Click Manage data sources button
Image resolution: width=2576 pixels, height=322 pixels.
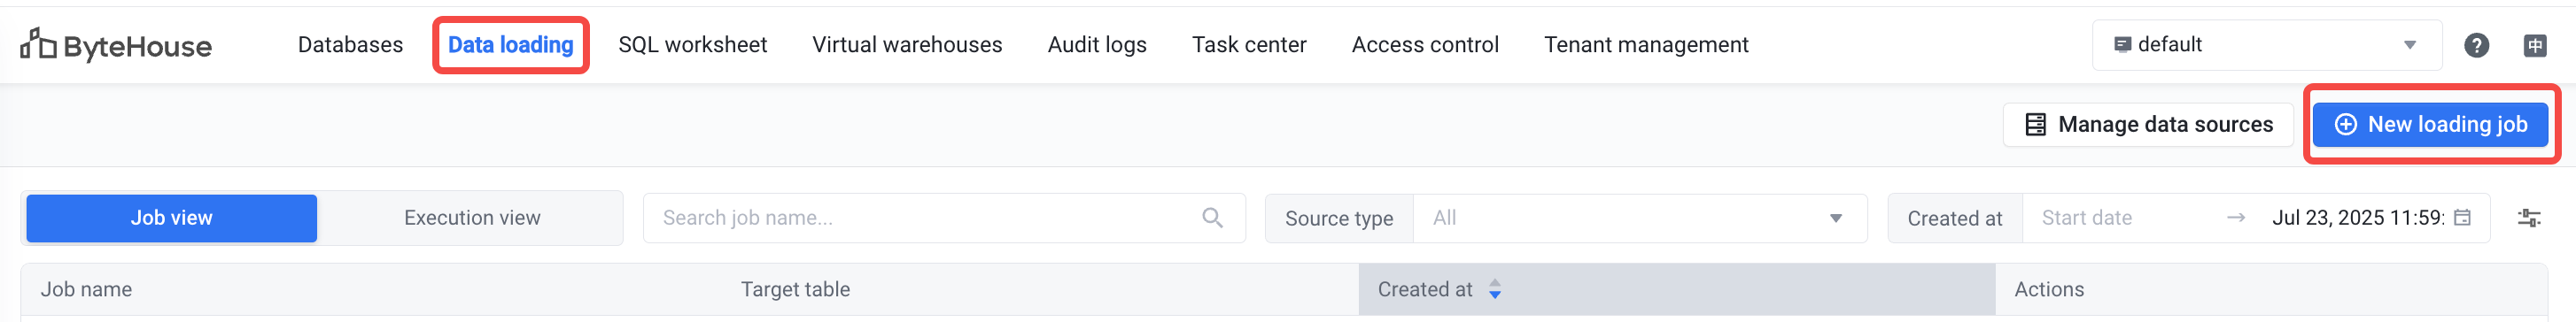(2148, 125)
